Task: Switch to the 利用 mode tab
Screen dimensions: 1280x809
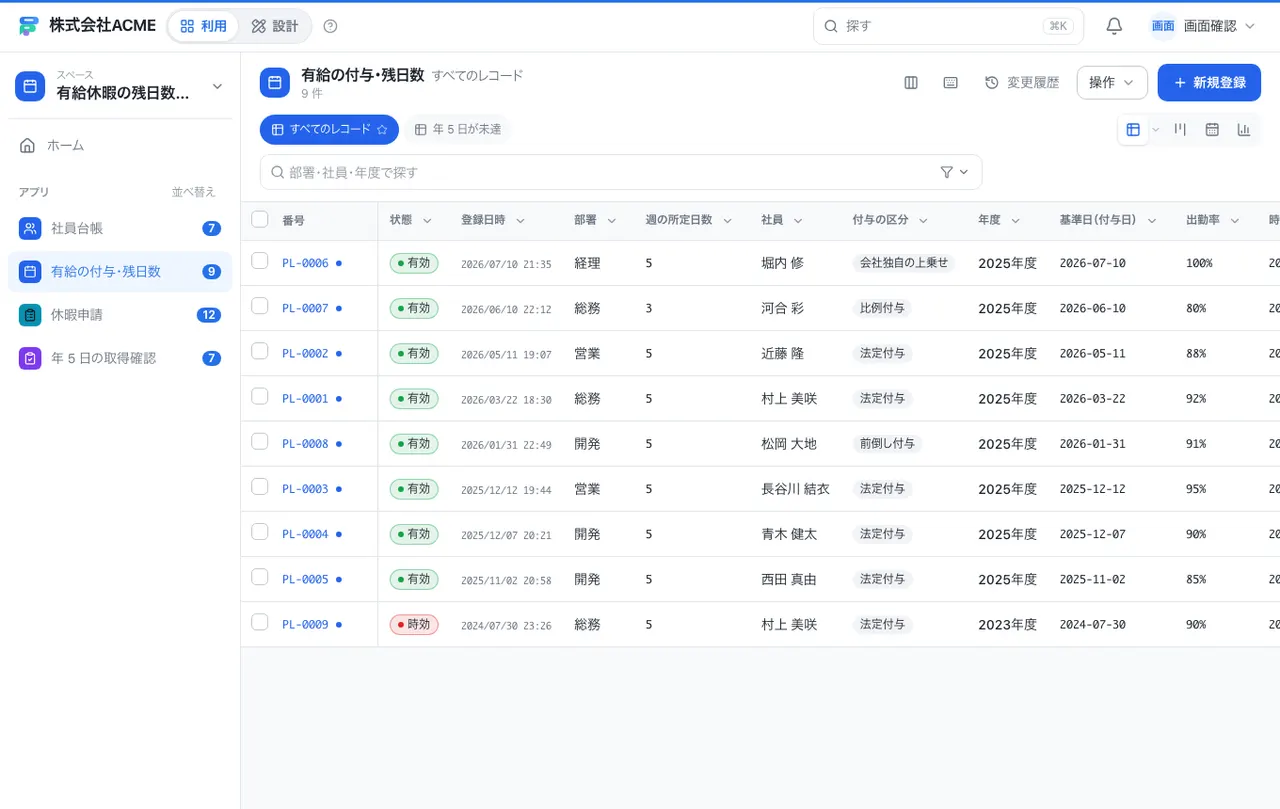Action: coord(203,26)
